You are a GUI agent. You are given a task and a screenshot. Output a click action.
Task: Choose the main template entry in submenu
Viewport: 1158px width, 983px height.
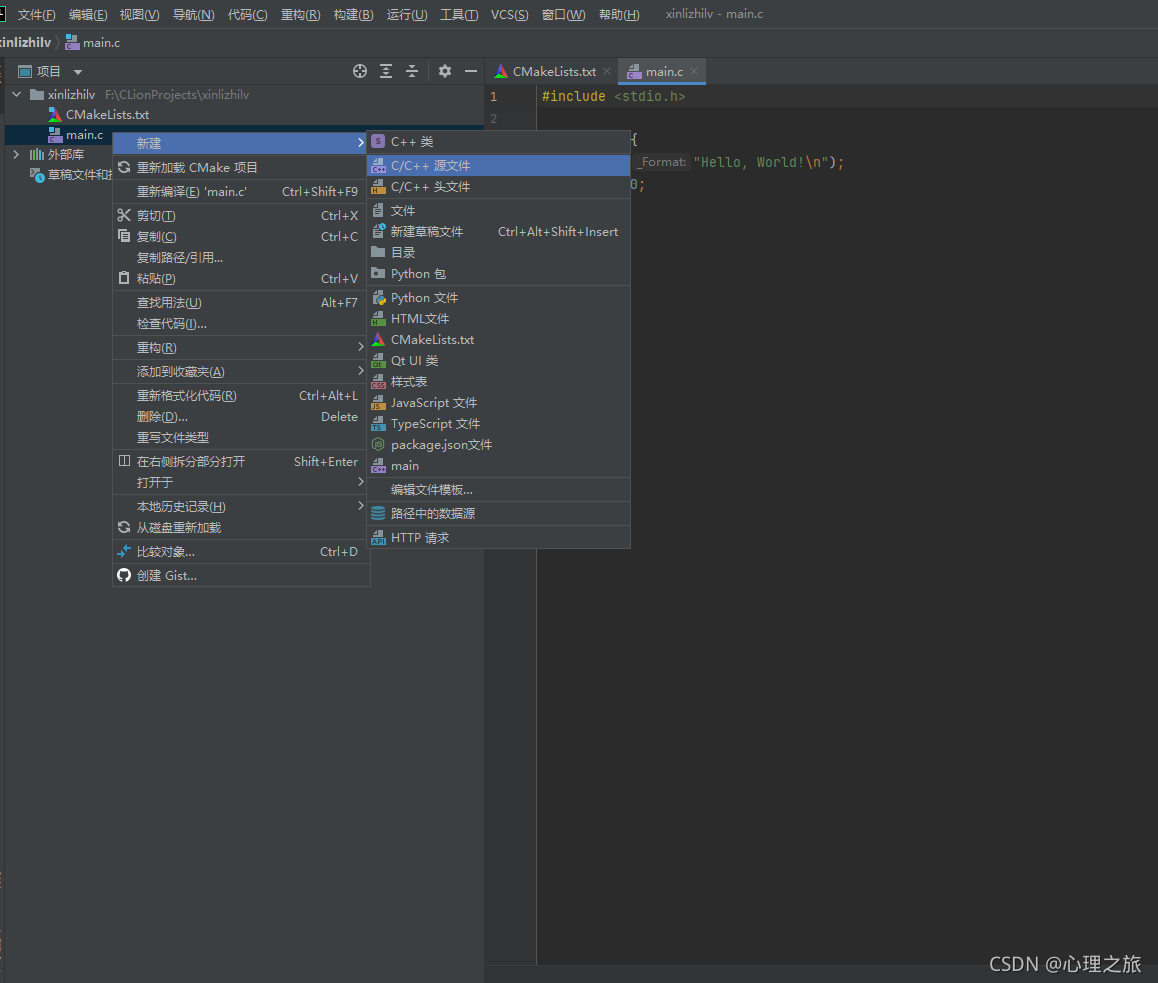click(499, 466)
